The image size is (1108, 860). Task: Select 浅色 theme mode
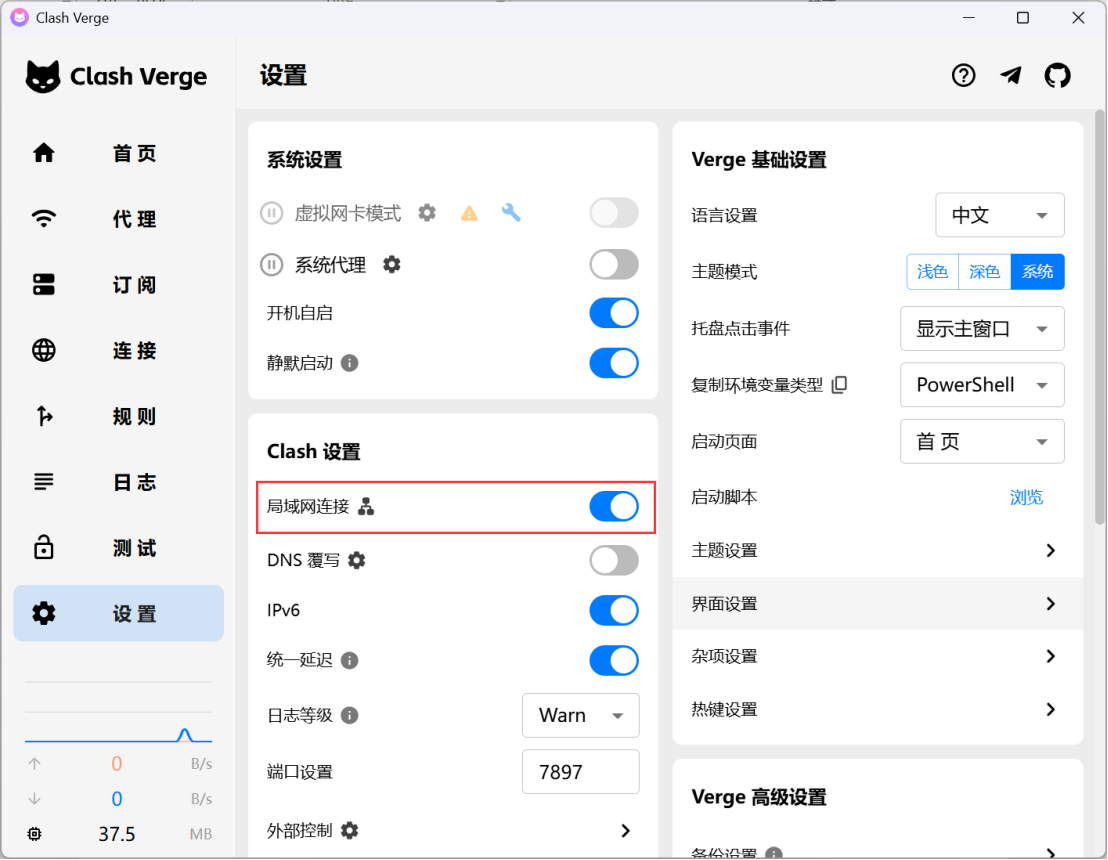point(932,271)
